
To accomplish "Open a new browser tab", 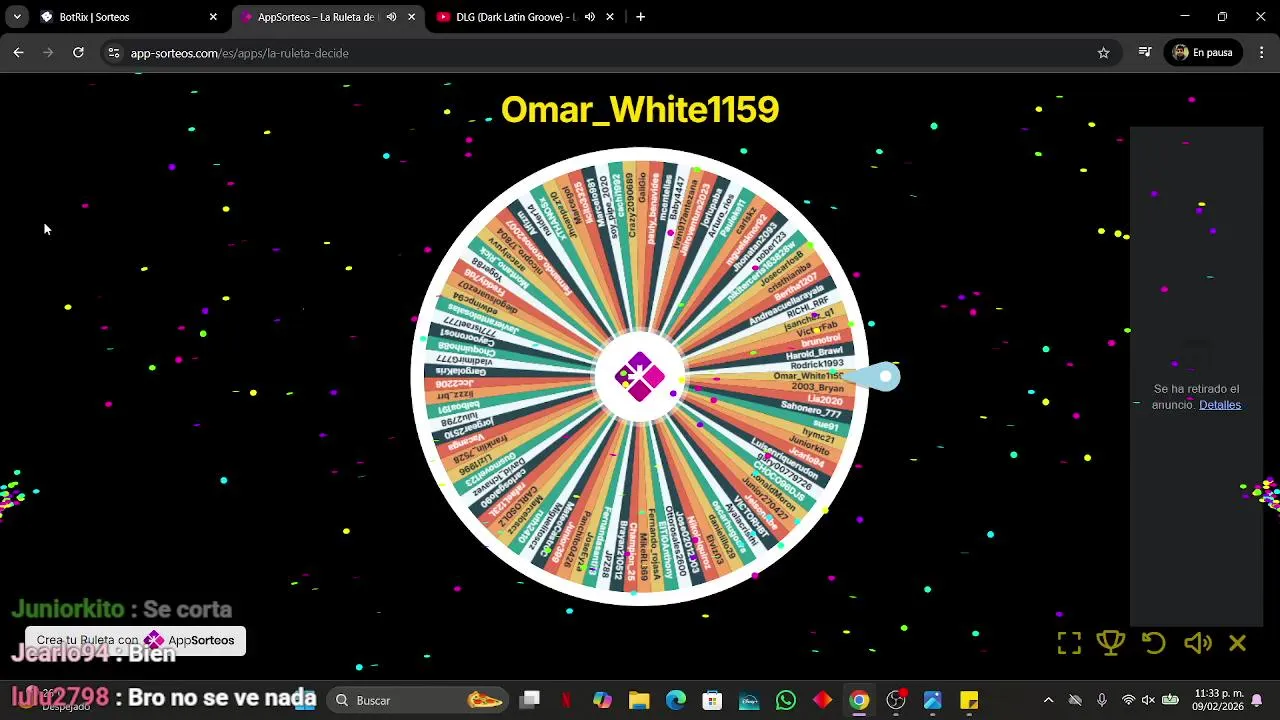I will click(x=640, y=17).
